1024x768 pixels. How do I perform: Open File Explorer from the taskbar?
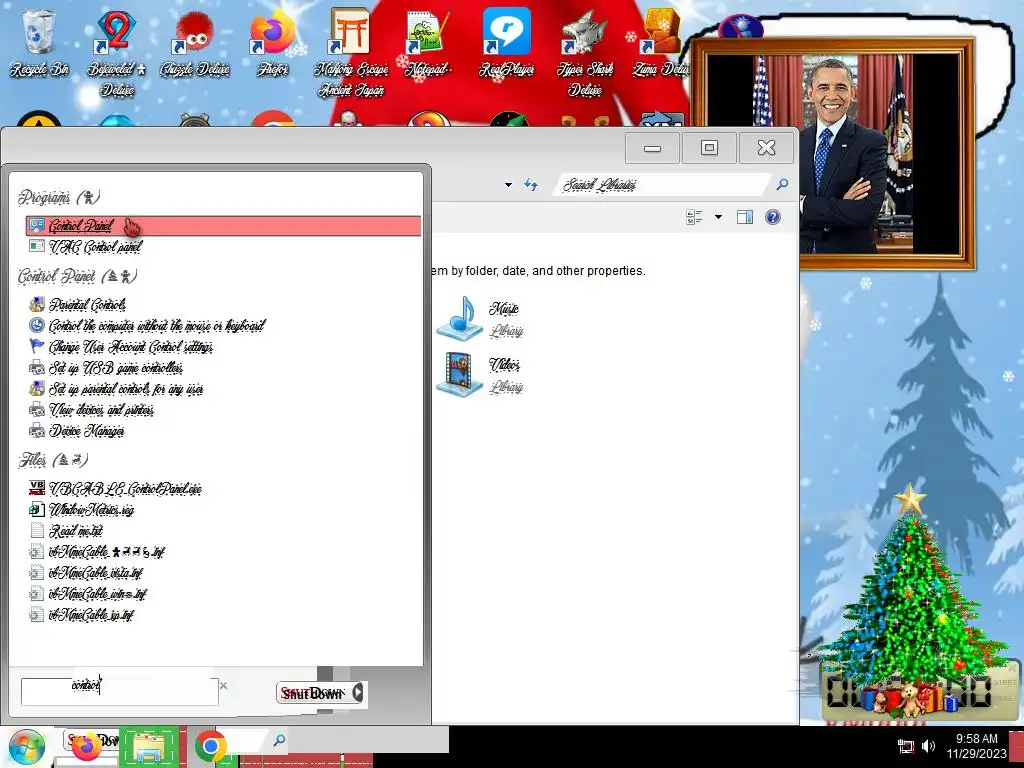click(149, 747)
